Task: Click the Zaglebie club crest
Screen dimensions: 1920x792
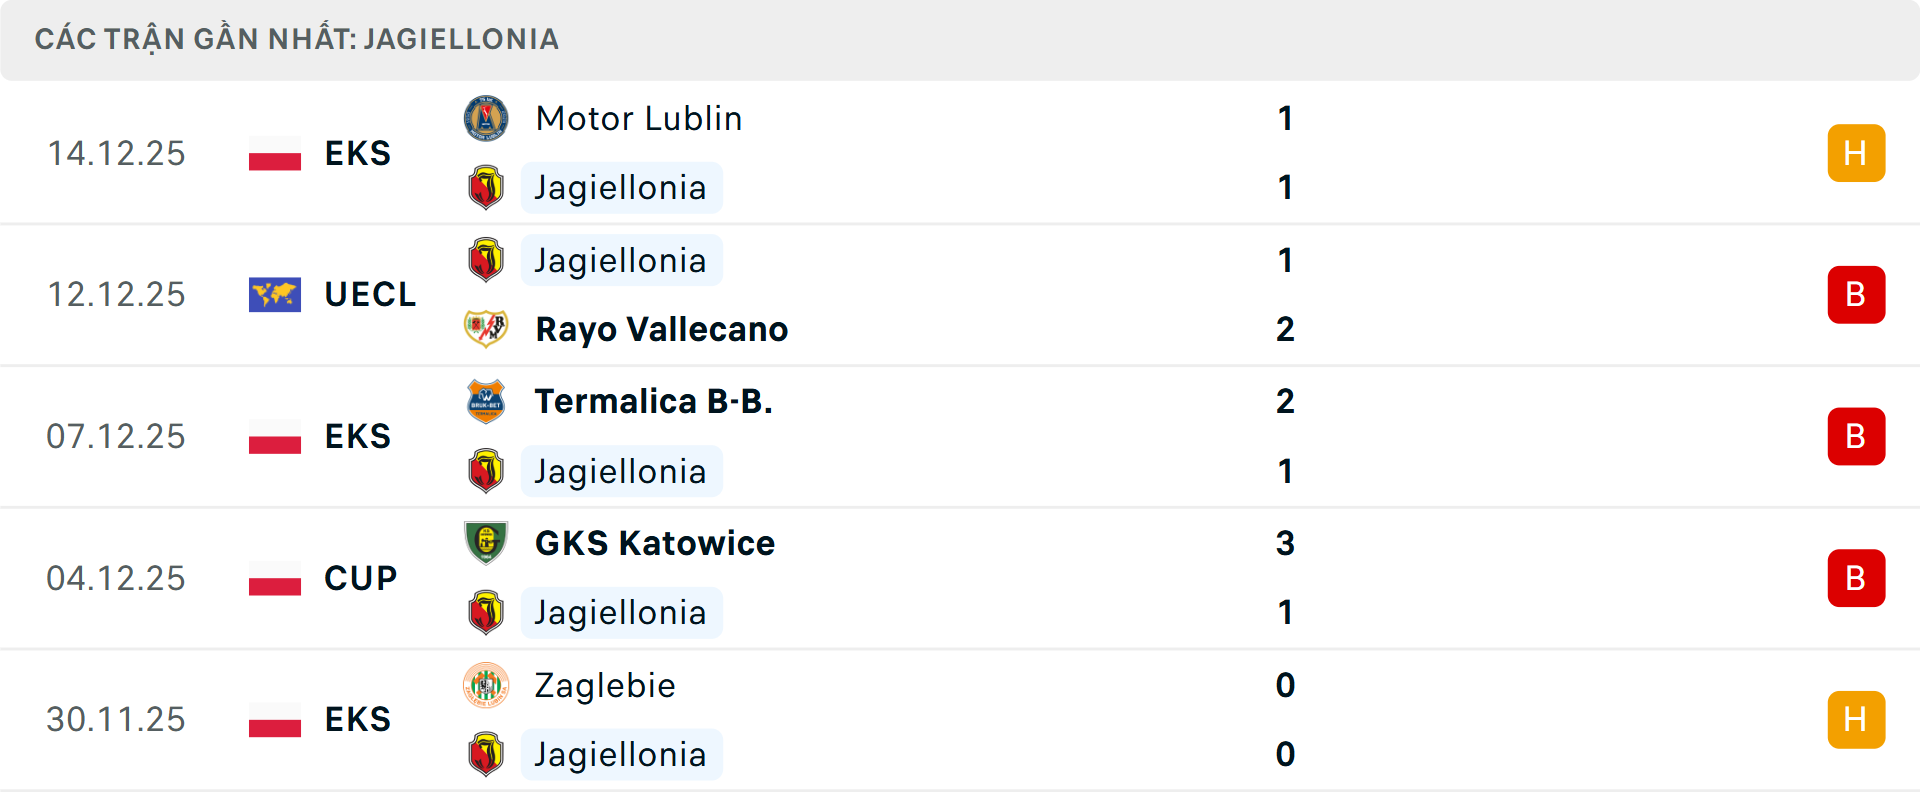Action: (486, 685)
